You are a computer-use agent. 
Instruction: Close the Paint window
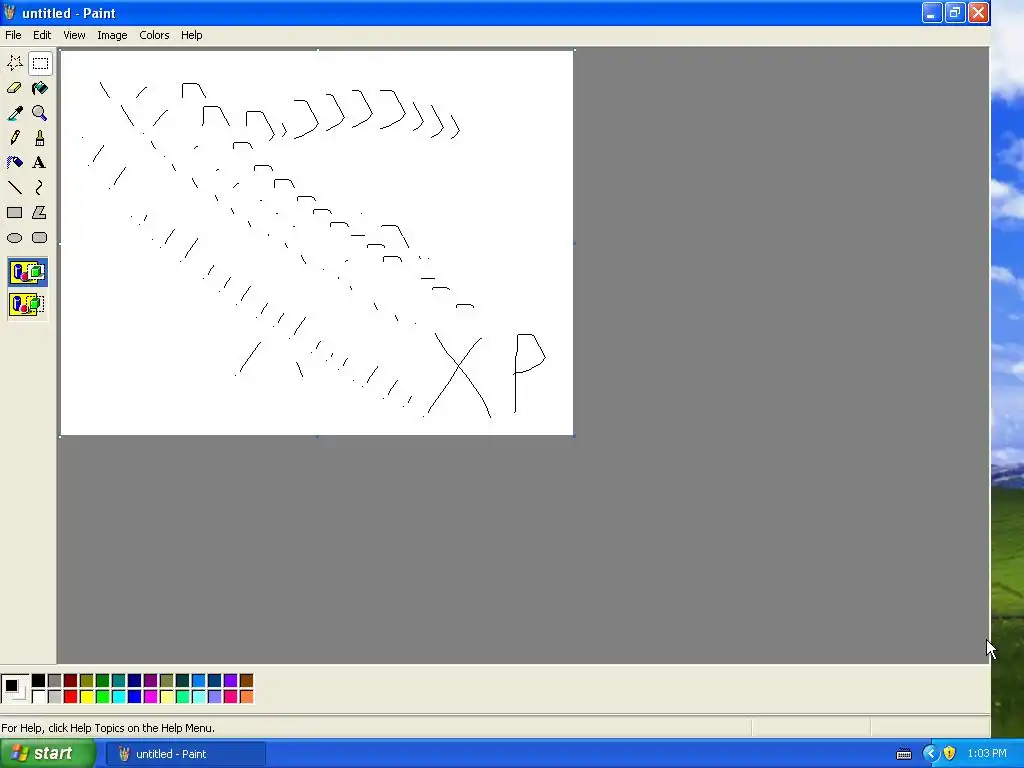click(978, 12)
